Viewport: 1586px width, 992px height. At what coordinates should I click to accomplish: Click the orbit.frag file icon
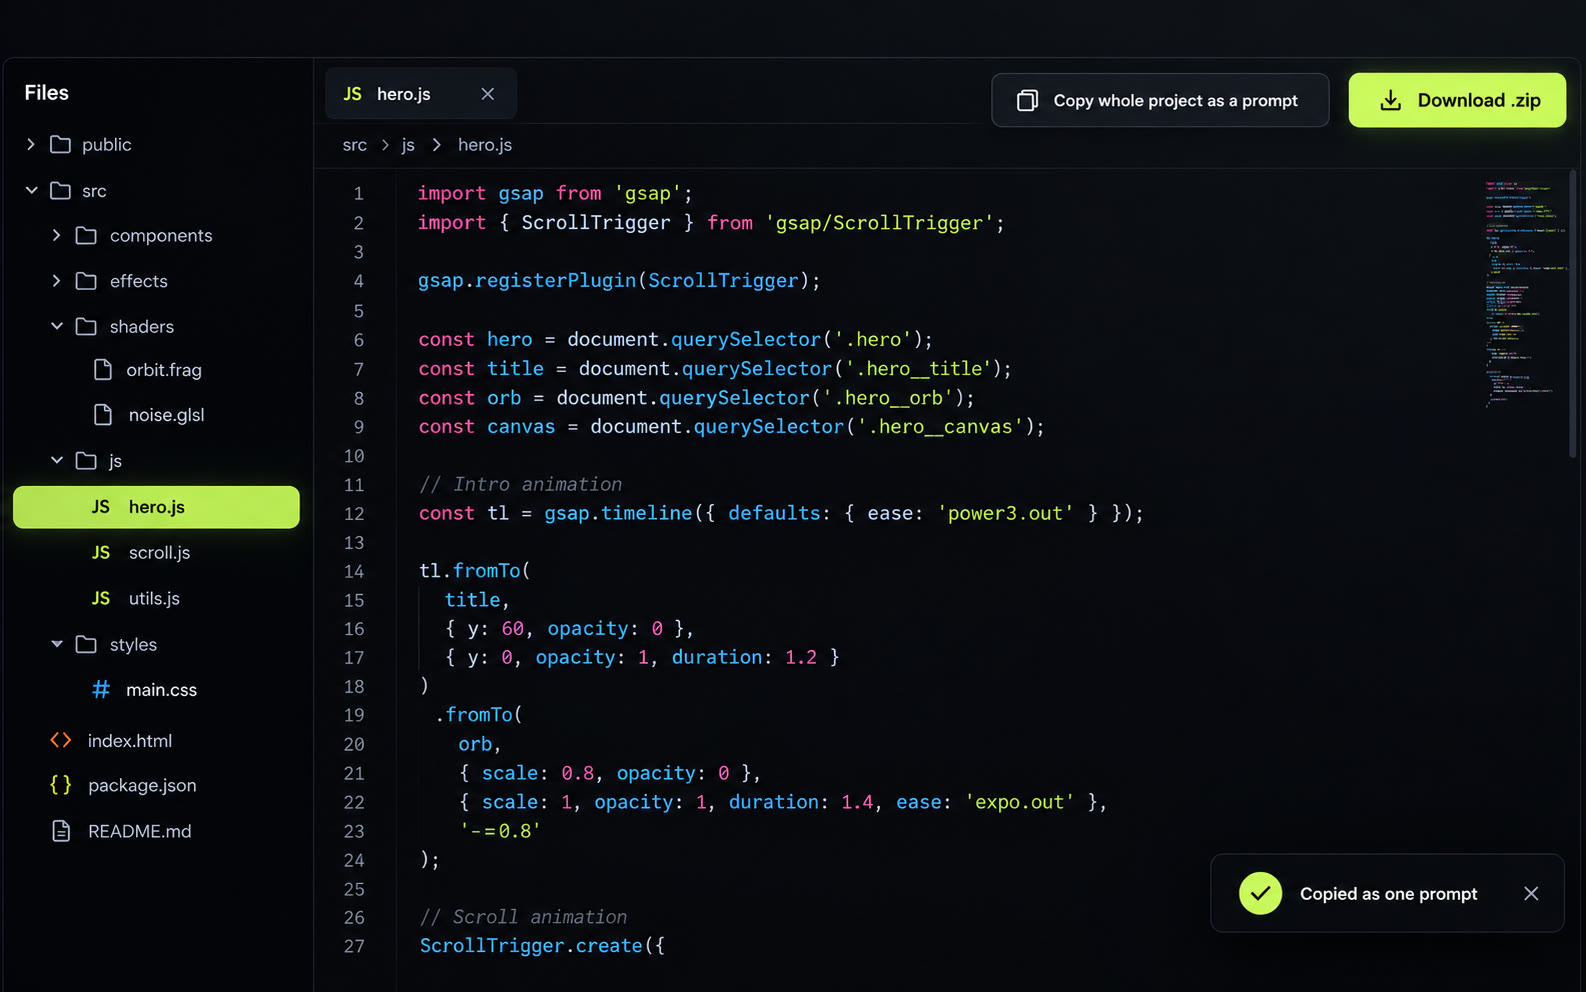pyautogui.click(x=102, y=370)
